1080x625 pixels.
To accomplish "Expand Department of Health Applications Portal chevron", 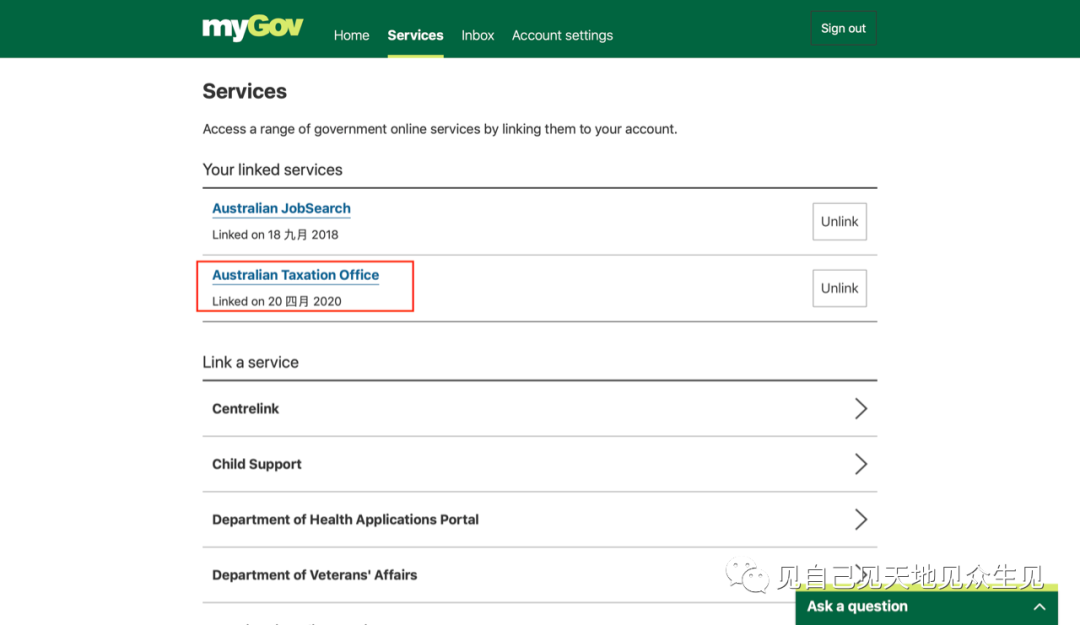I will tap(860, 520).
